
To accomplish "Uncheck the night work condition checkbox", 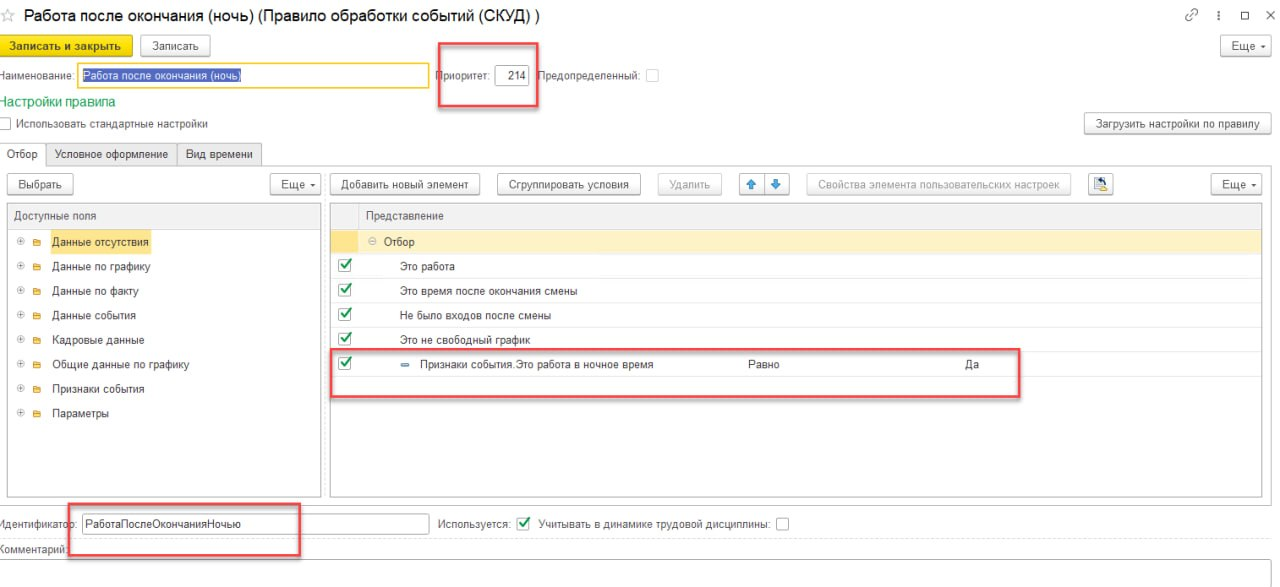I will [x=346, y=364].
